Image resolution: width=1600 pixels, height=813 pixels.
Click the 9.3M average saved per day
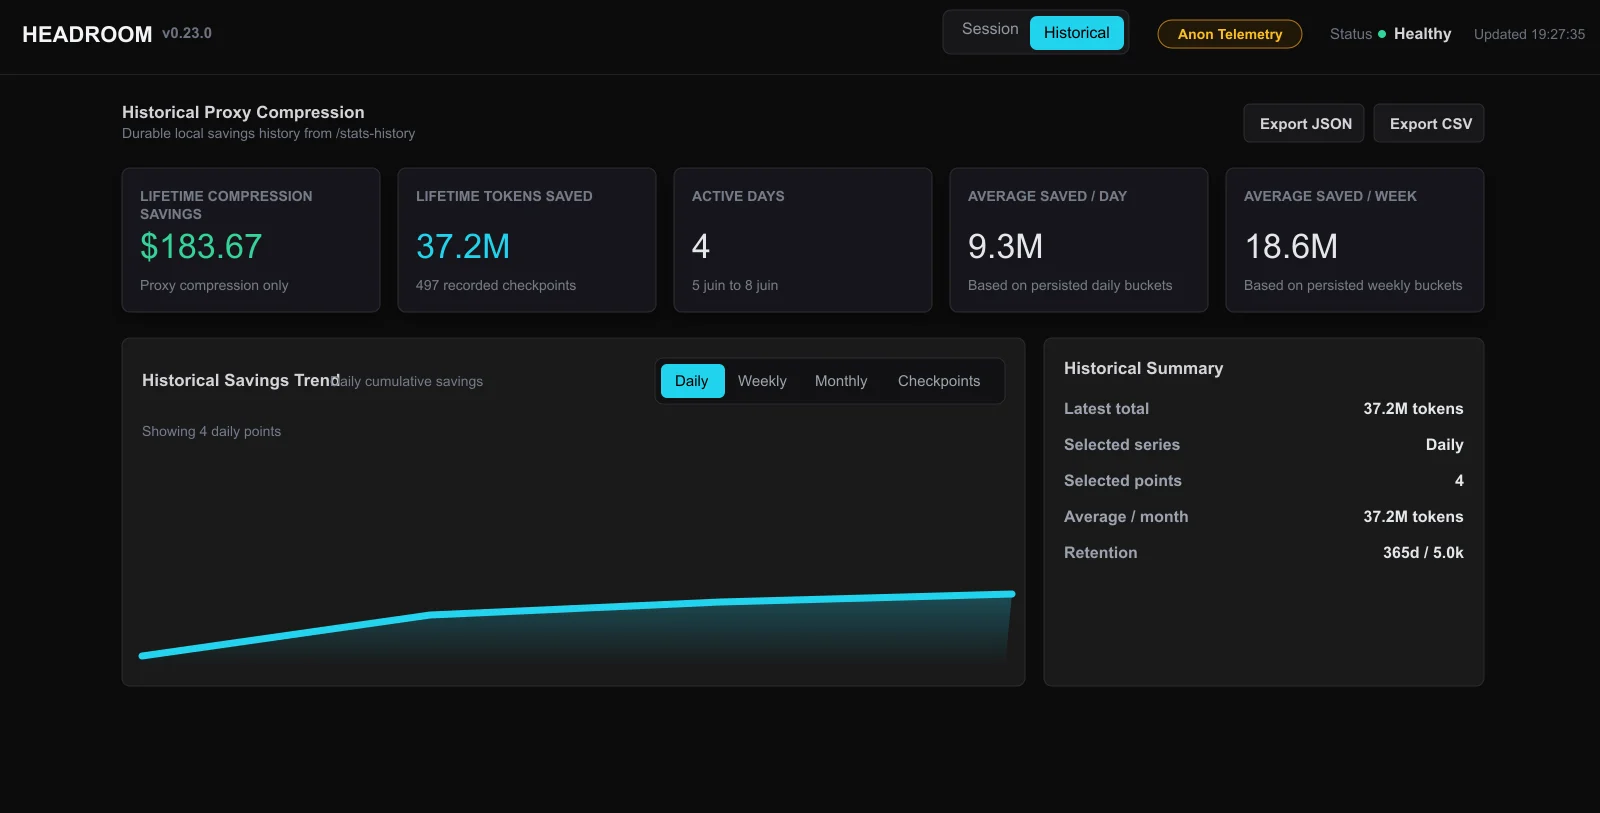click(x=1005, y=246)
